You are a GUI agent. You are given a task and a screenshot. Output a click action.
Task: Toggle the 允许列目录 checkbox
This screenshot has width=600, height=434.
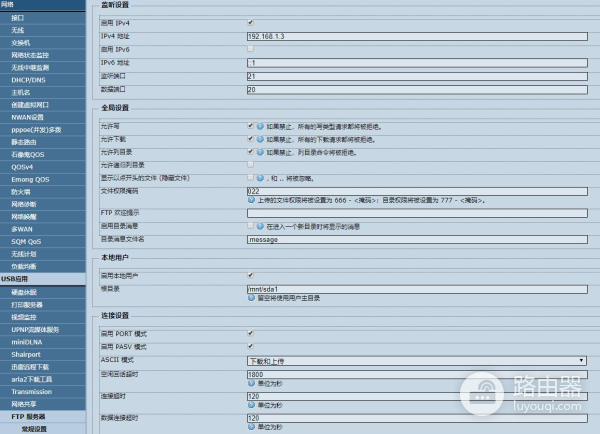[250, 152]
